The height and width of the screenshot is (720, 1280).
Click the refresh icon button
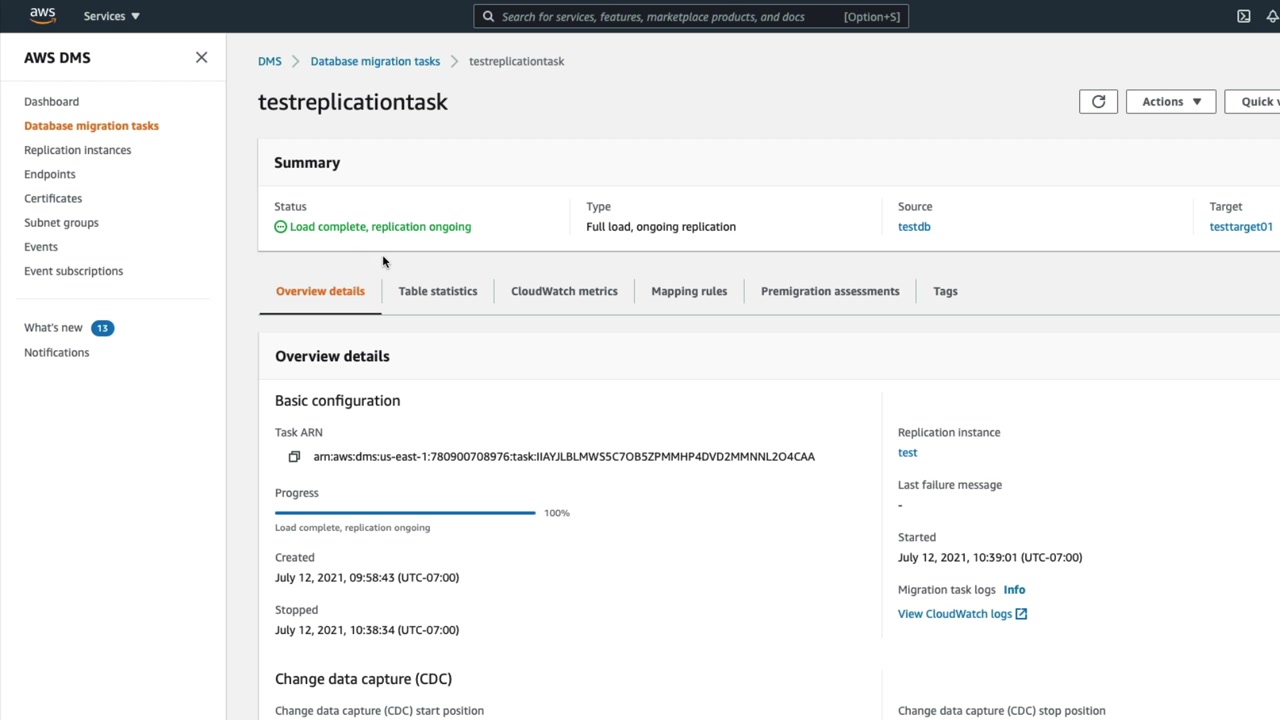click(x=1098, y=101)
